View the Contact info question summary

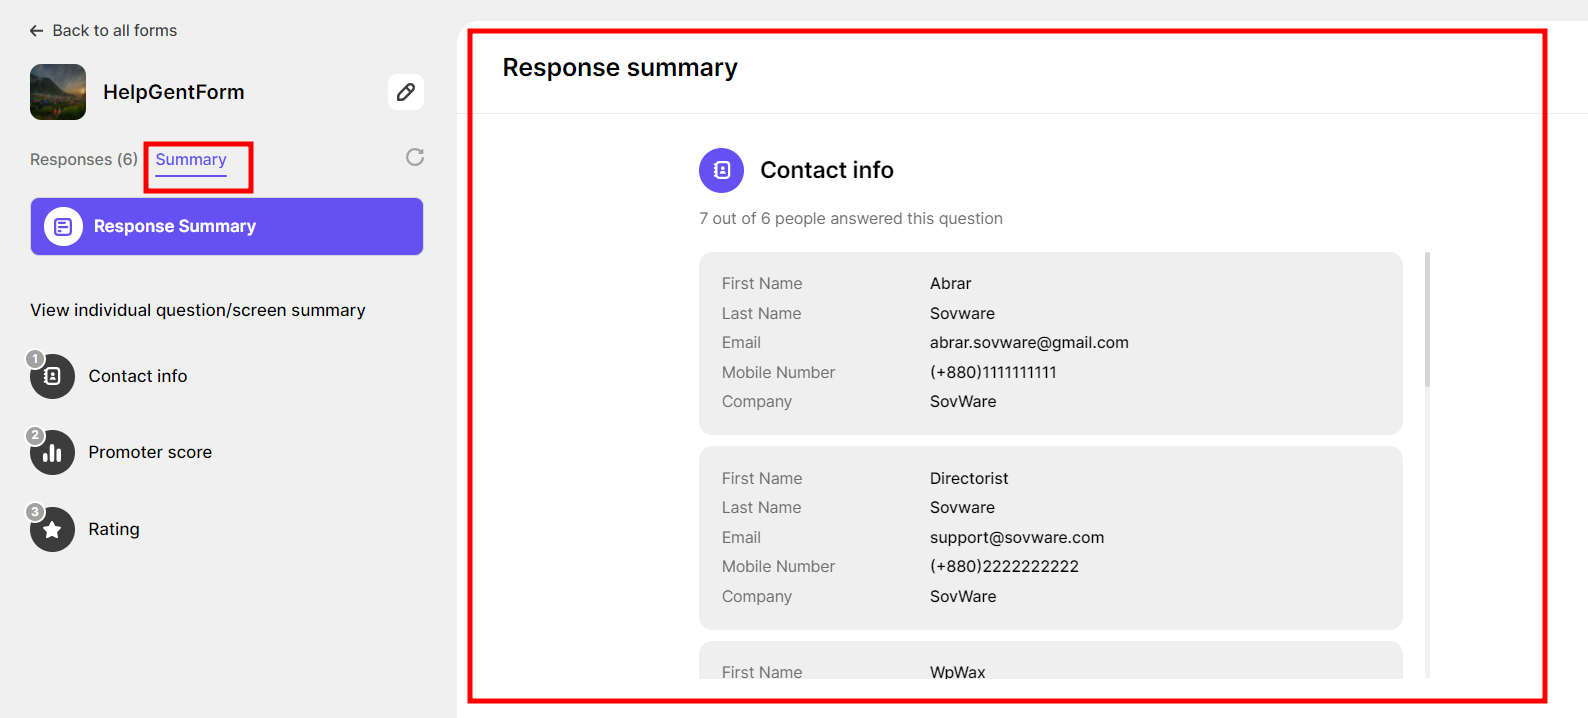[x=138, y=376]
